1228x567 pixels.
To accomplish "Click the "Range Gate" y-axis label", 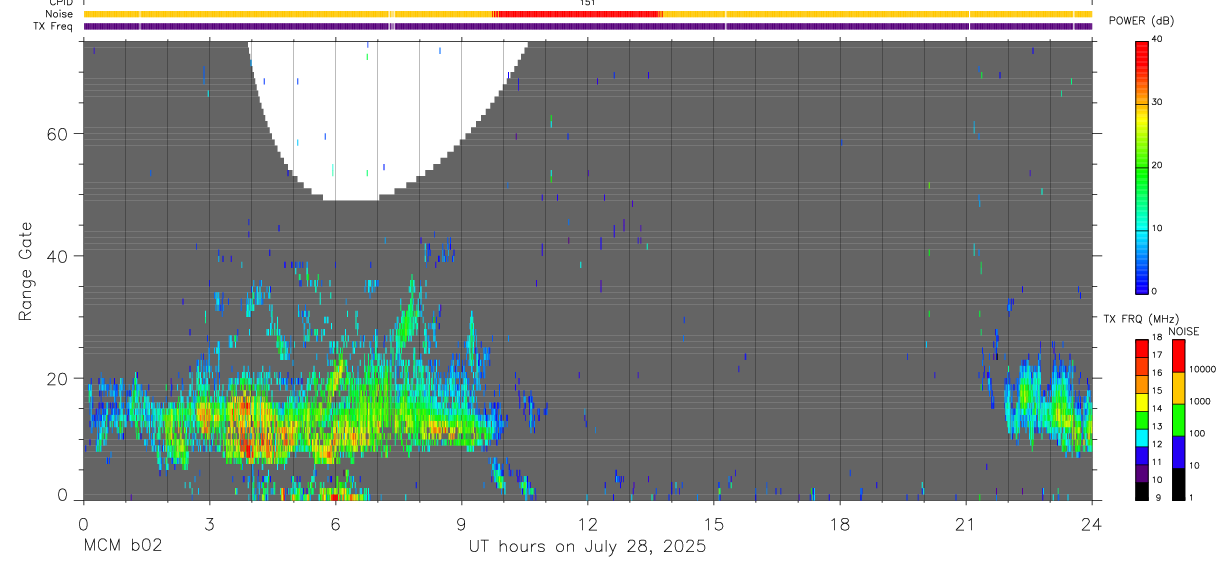I will tap(26, 271).
